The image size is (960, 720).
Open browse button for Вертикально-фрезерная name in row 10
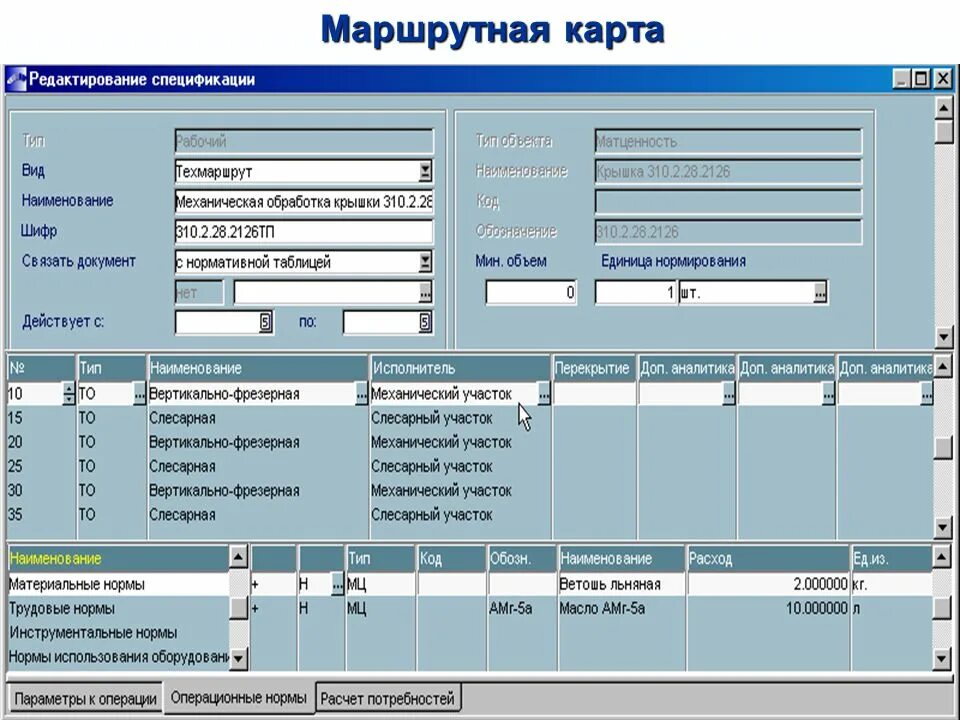point(362,394)
